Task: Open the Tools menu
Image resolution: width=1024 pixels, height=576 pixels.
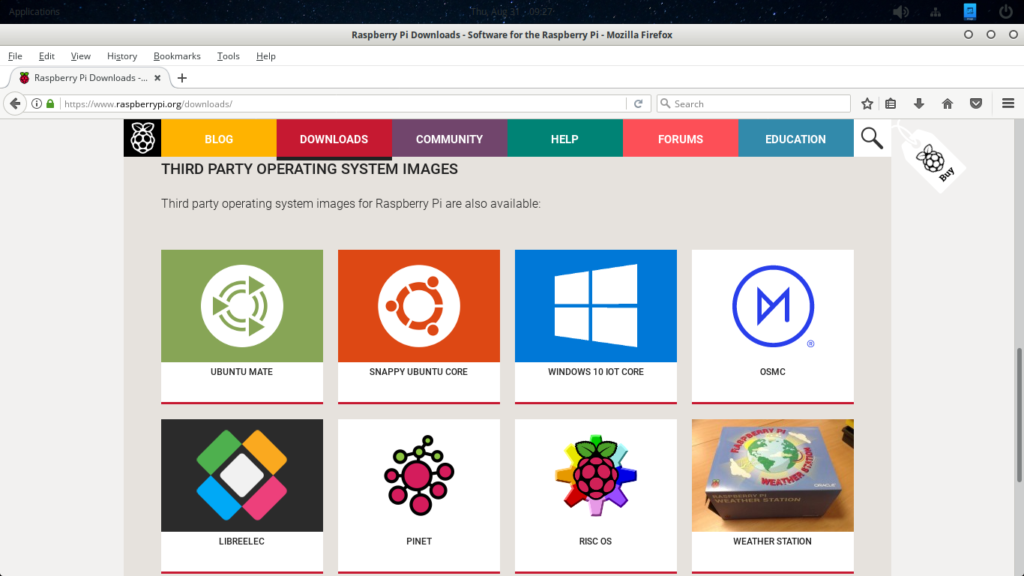Action: pyautogui.click(x=228, y=56)
